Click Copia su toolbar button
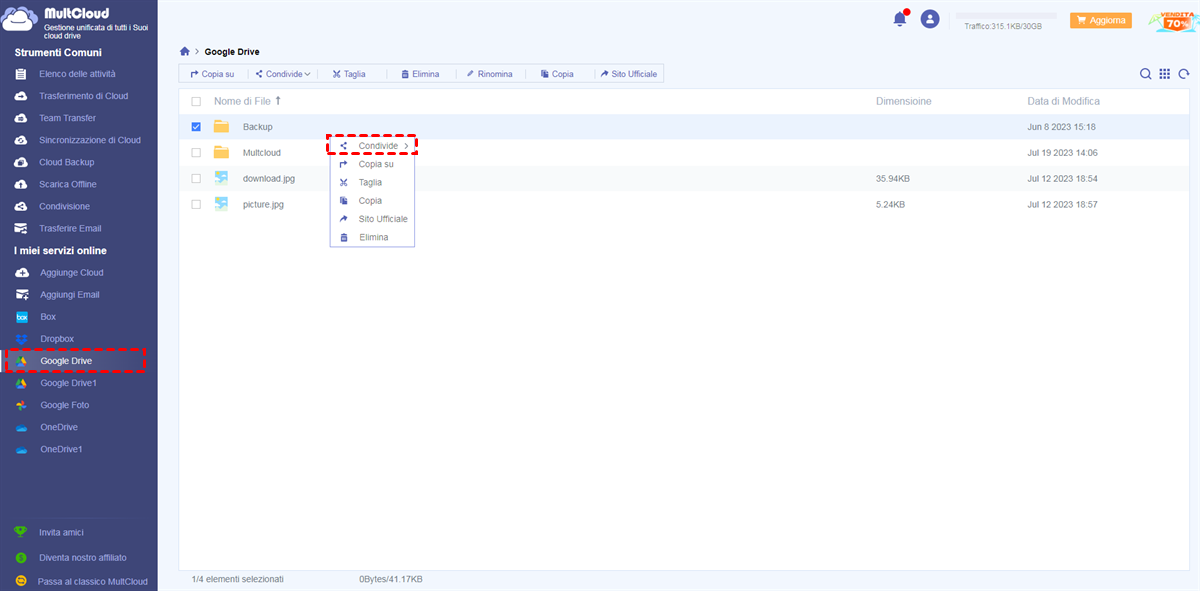Image resolution: width=1200 pixels, height=591 pixels. 212,74
